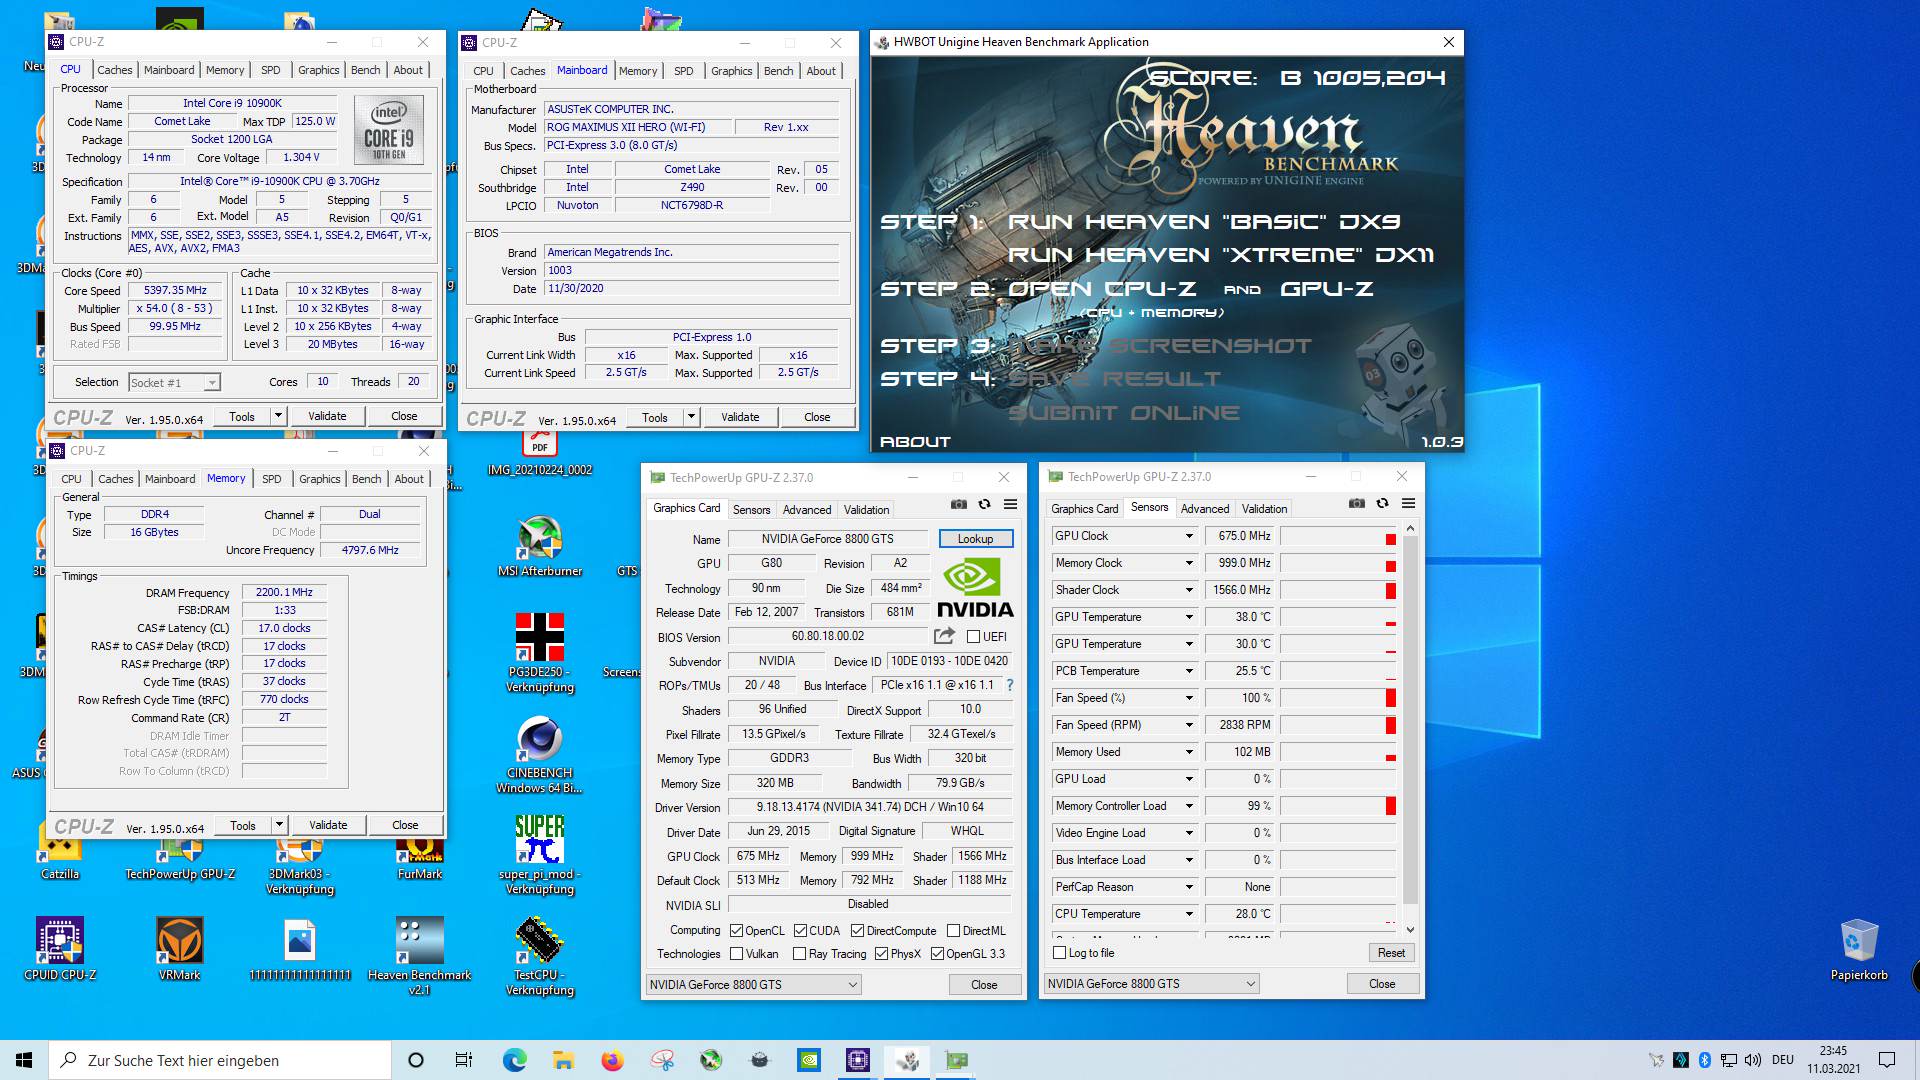Click the Fan Speed (%) graph bar
Image resolution: width=1920 pixels, height=1080 pixels.
click(1338, 698)
